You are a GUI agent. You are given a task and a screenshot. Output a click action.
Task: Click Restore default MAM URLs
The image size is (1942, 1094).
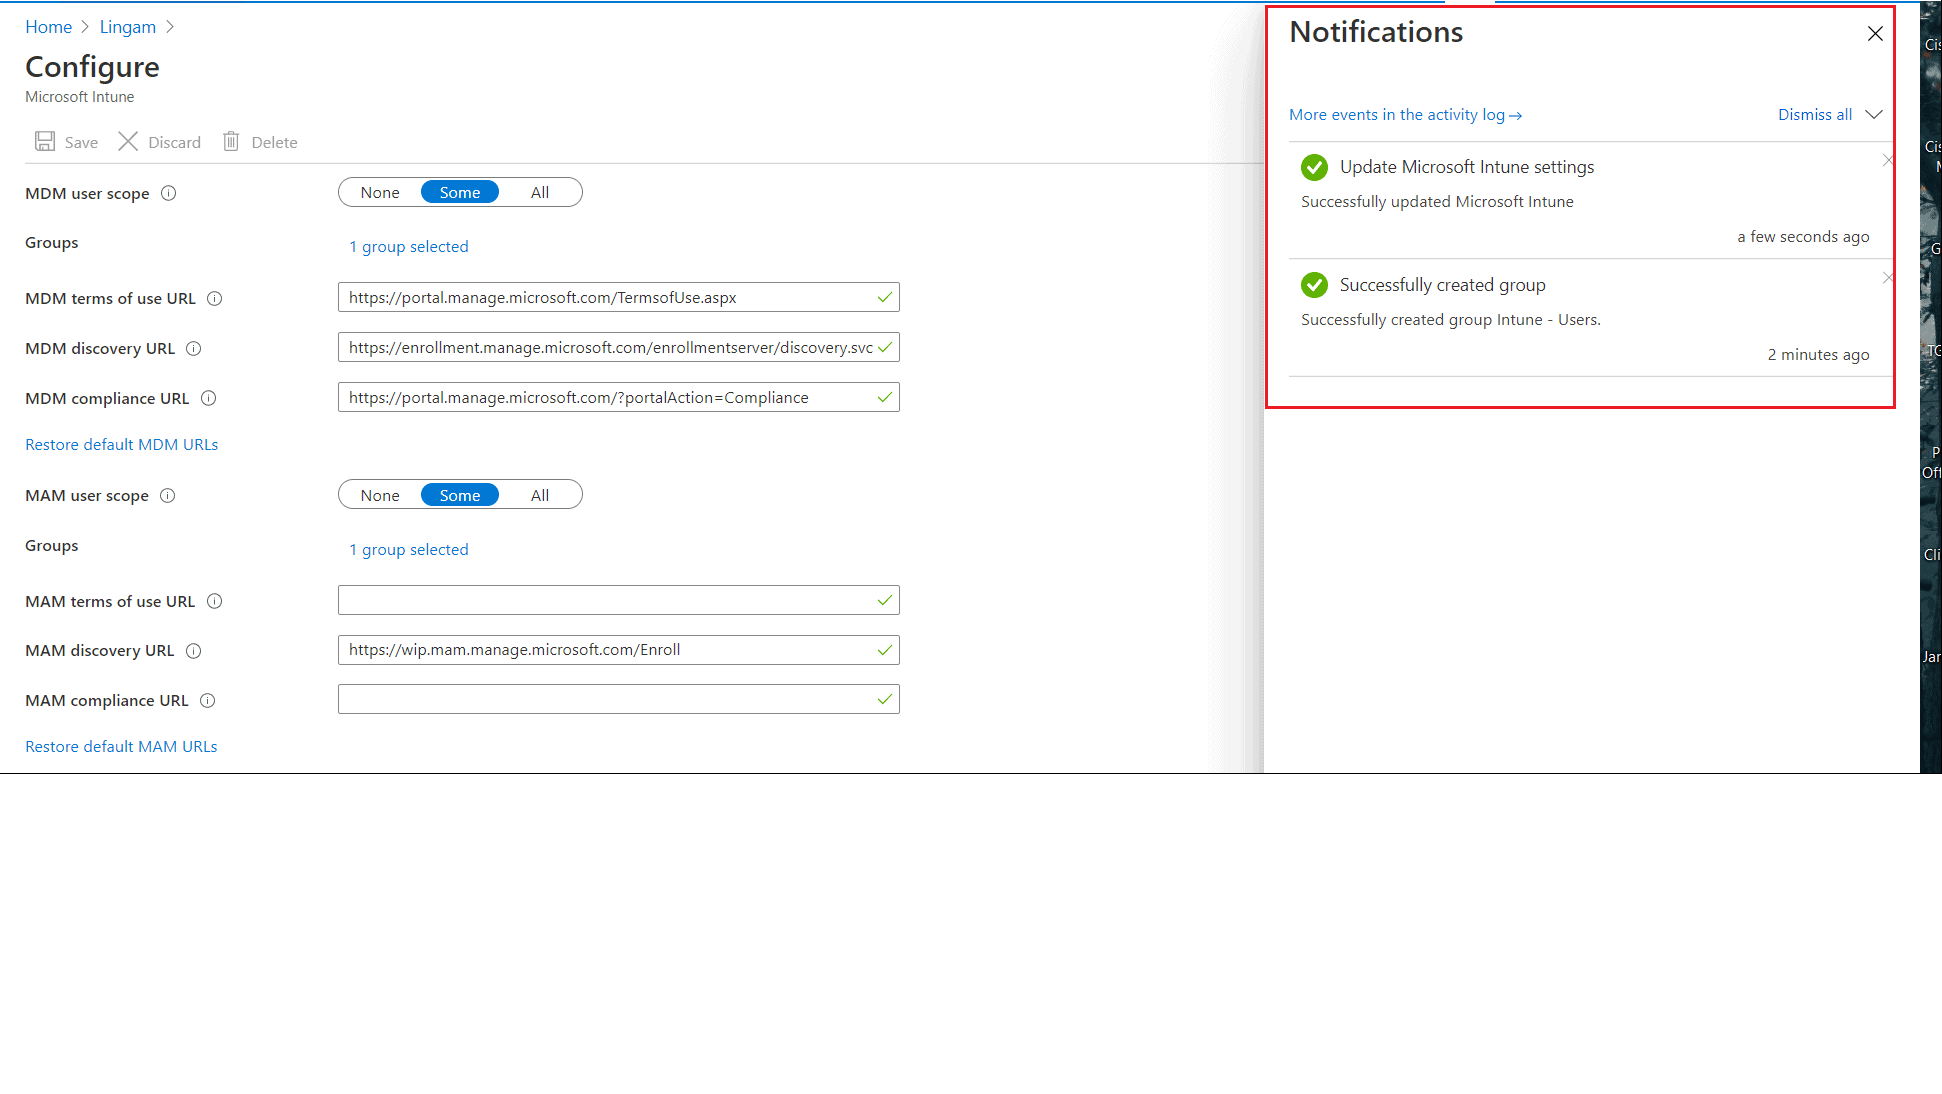pos(121,746)
